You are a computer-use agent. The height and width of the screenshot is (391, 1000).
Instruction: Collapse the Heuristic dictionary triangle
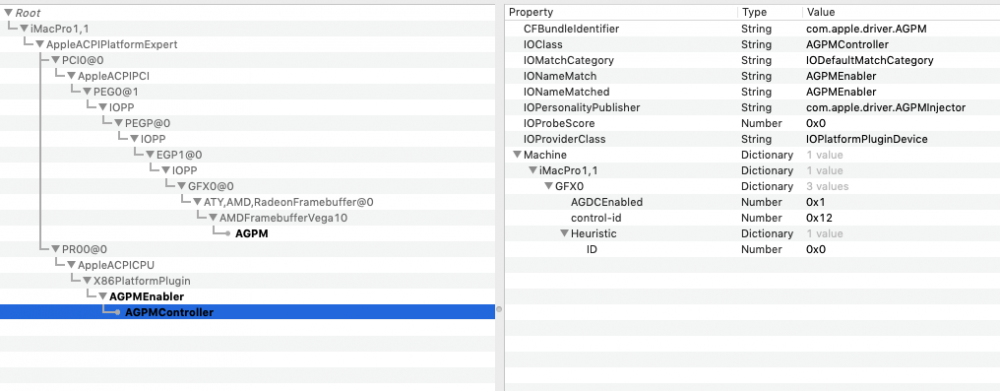click(564, 233)
